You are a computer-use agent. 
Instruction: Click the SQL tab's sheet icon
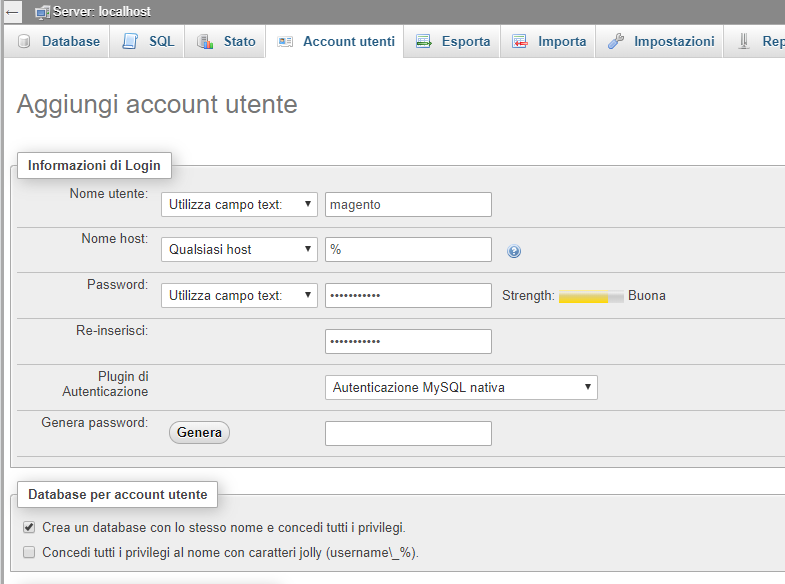(x=130, y=41)
